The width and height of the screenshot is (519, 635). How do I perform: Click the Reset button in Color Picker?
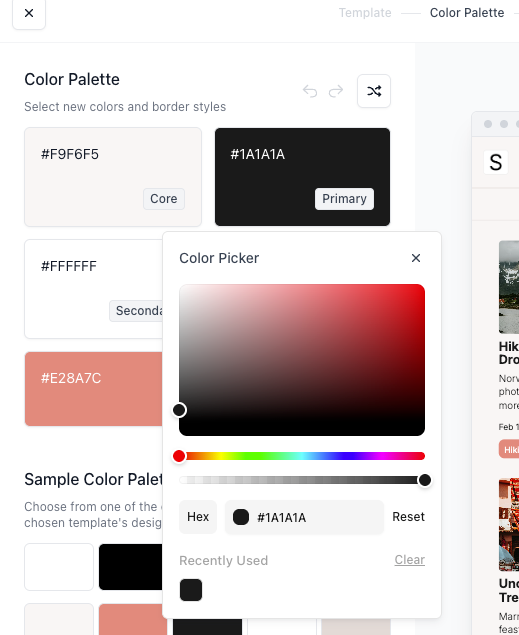[x=408, y=517]
